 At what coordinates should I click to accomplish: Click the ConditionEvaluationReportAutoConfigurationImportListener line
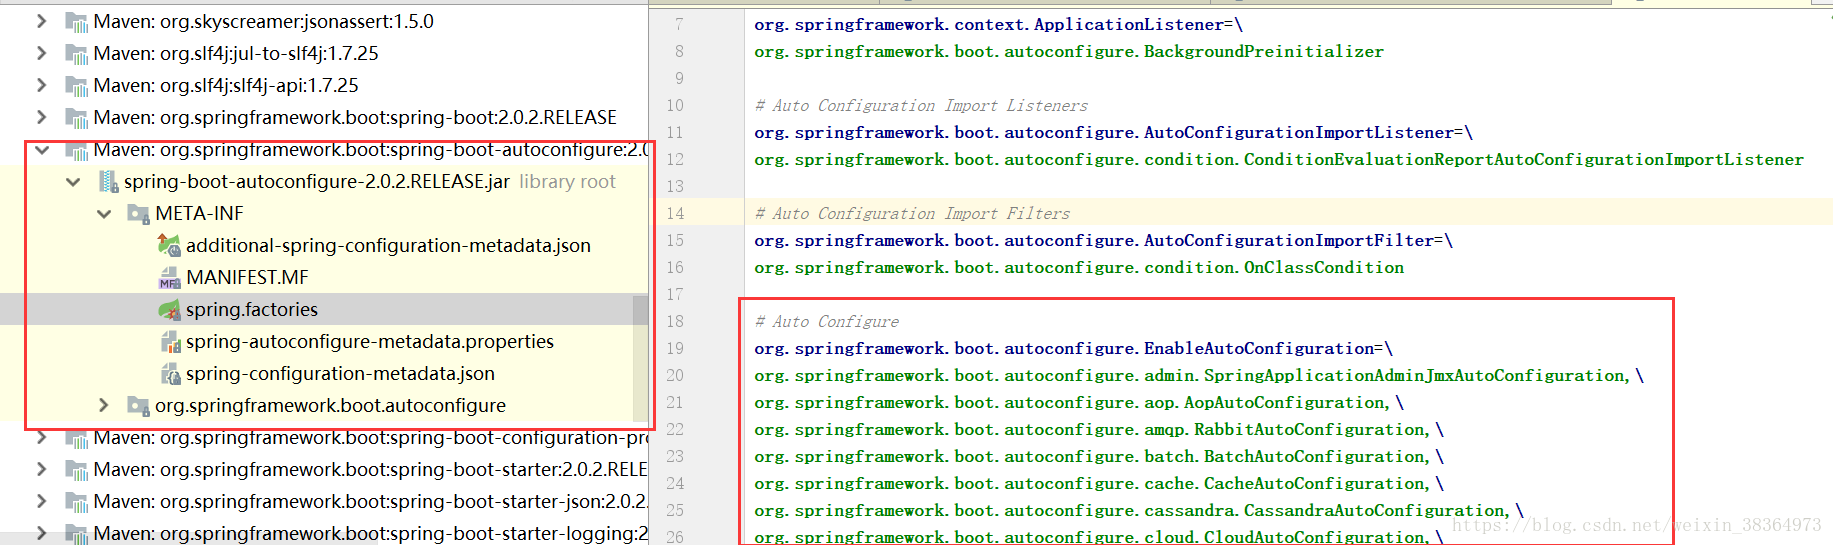[x=1279, y=159]
